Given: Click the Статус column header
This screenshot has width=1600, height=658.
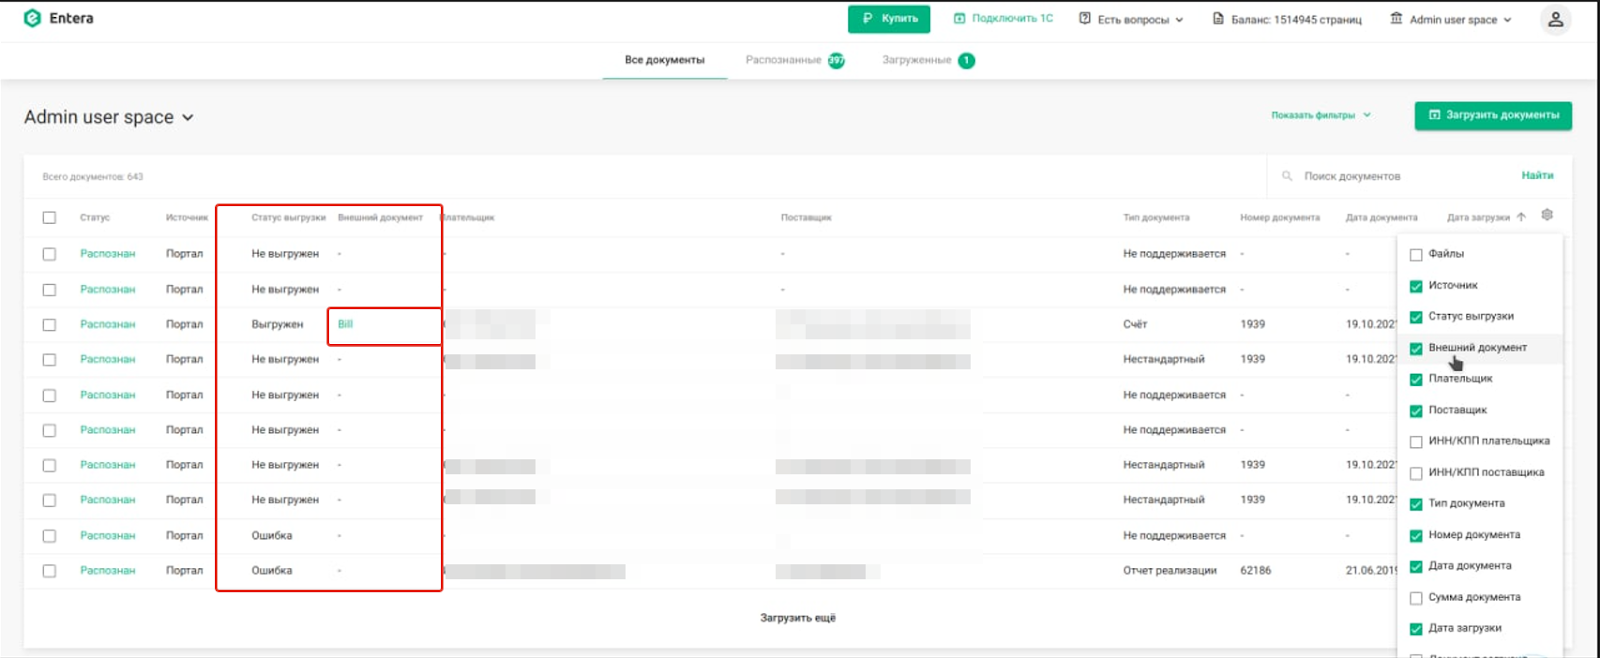Looking at the screenshot, I should pos(95,217).
